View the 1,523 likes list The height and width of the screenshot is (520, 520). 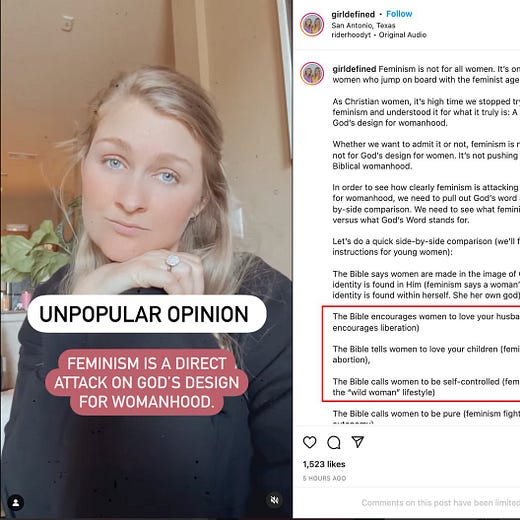tap(324, 464)
